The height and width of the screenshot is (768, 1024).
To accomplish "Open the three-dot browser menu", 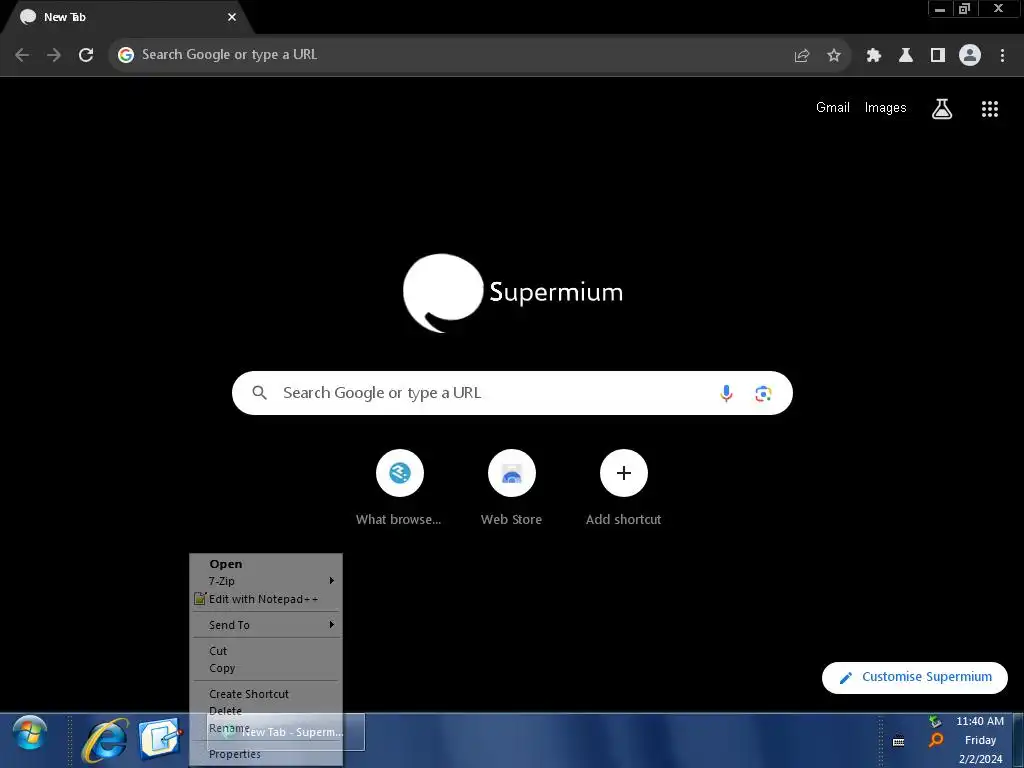I will click(1002, 56).
